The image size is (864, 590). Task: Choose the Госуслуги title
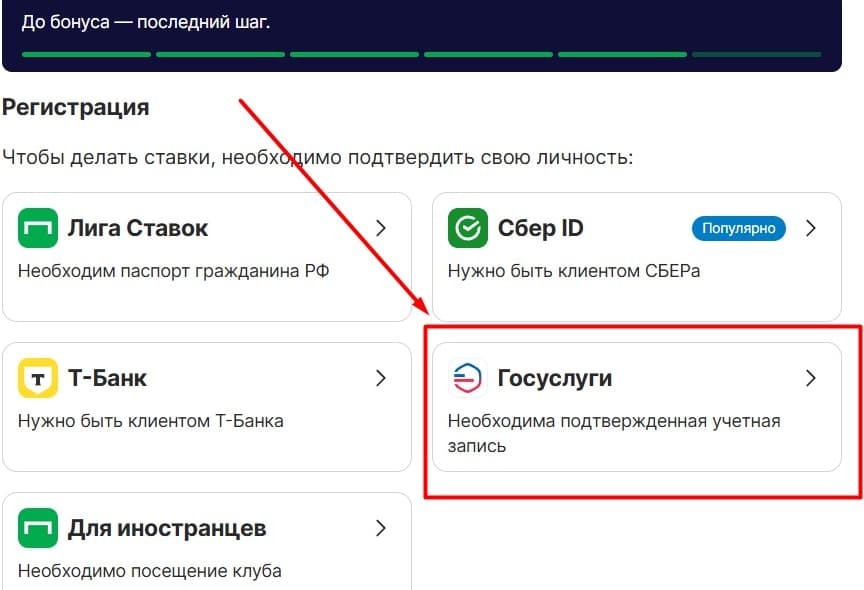click(x=554, y=378)
